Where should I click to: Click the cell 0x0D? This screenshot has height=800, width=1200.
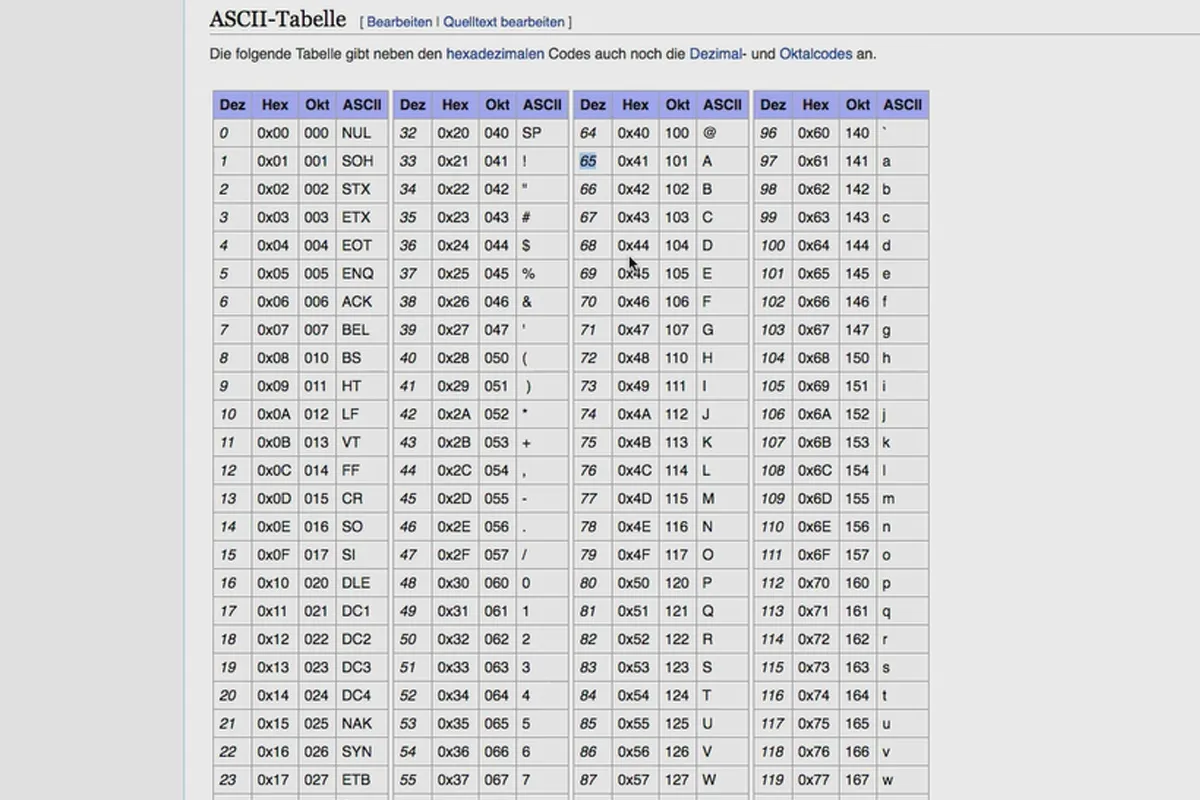coord(274,498)
